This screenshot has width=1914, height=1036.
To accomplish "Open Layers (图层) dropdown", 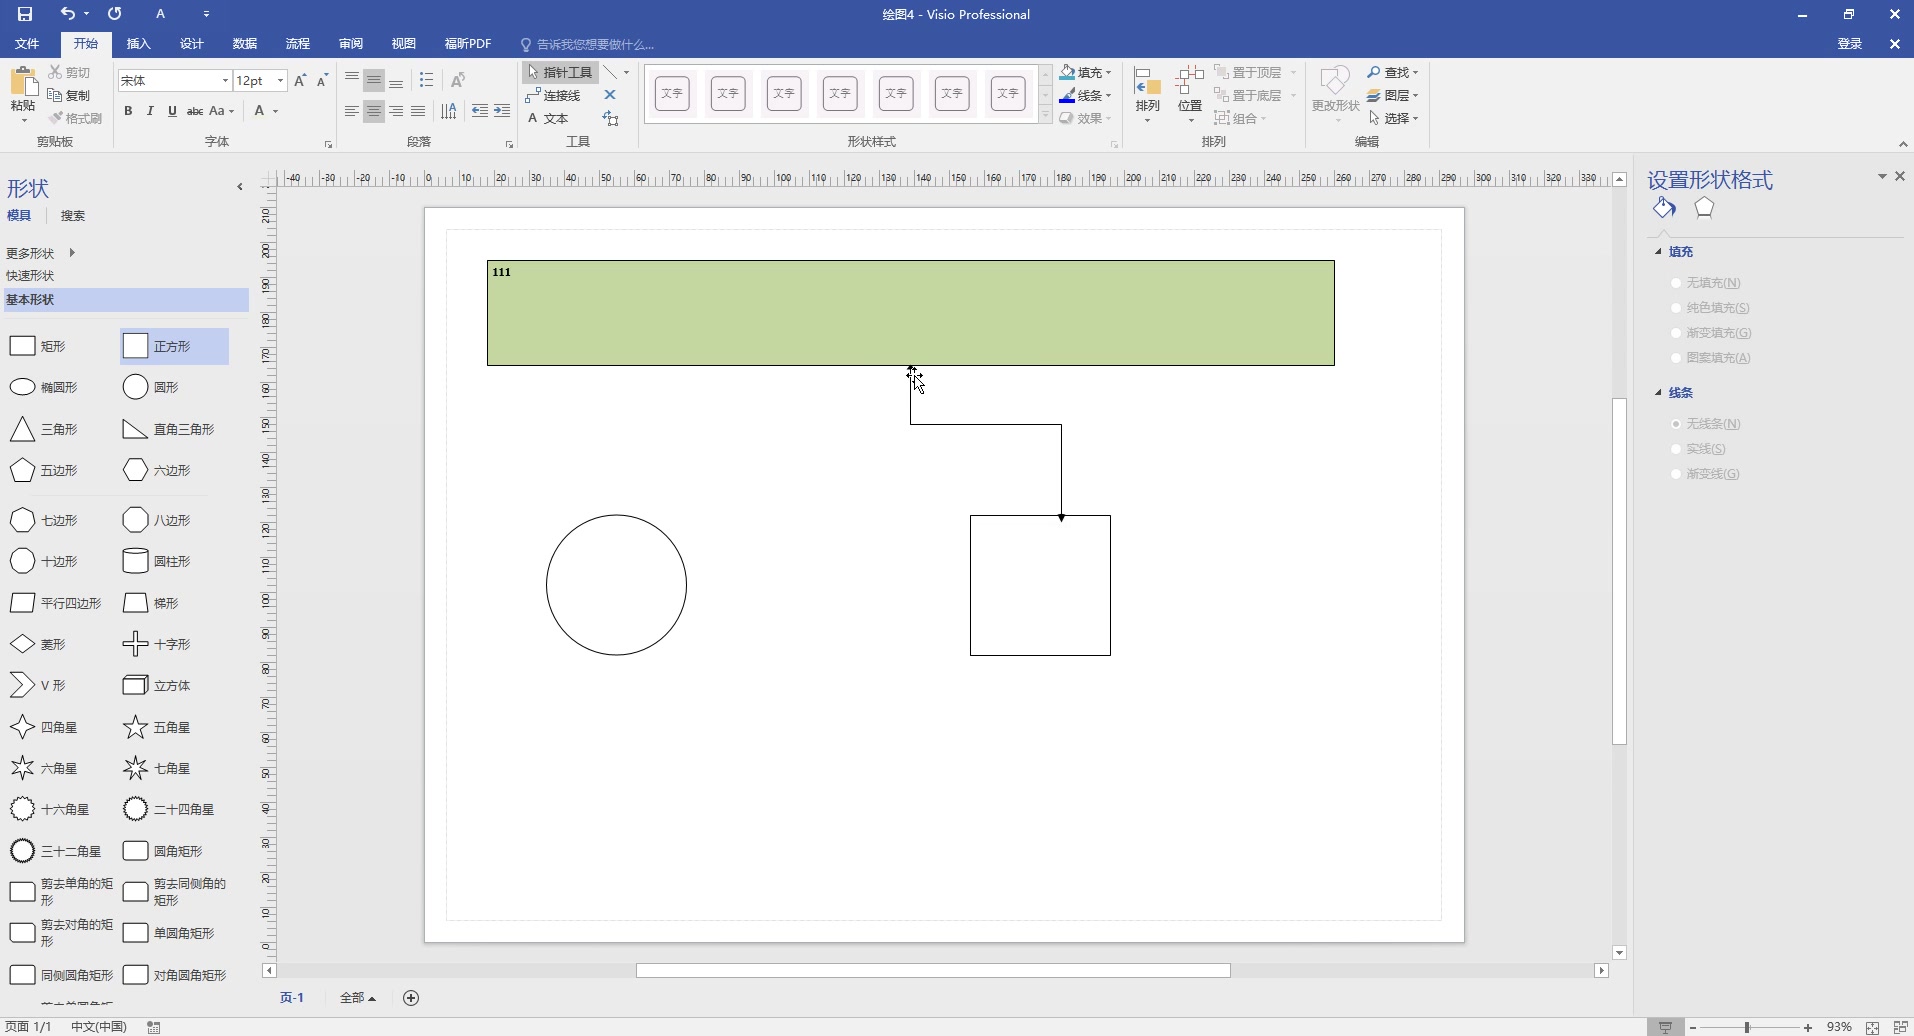I will [1393, 95].
